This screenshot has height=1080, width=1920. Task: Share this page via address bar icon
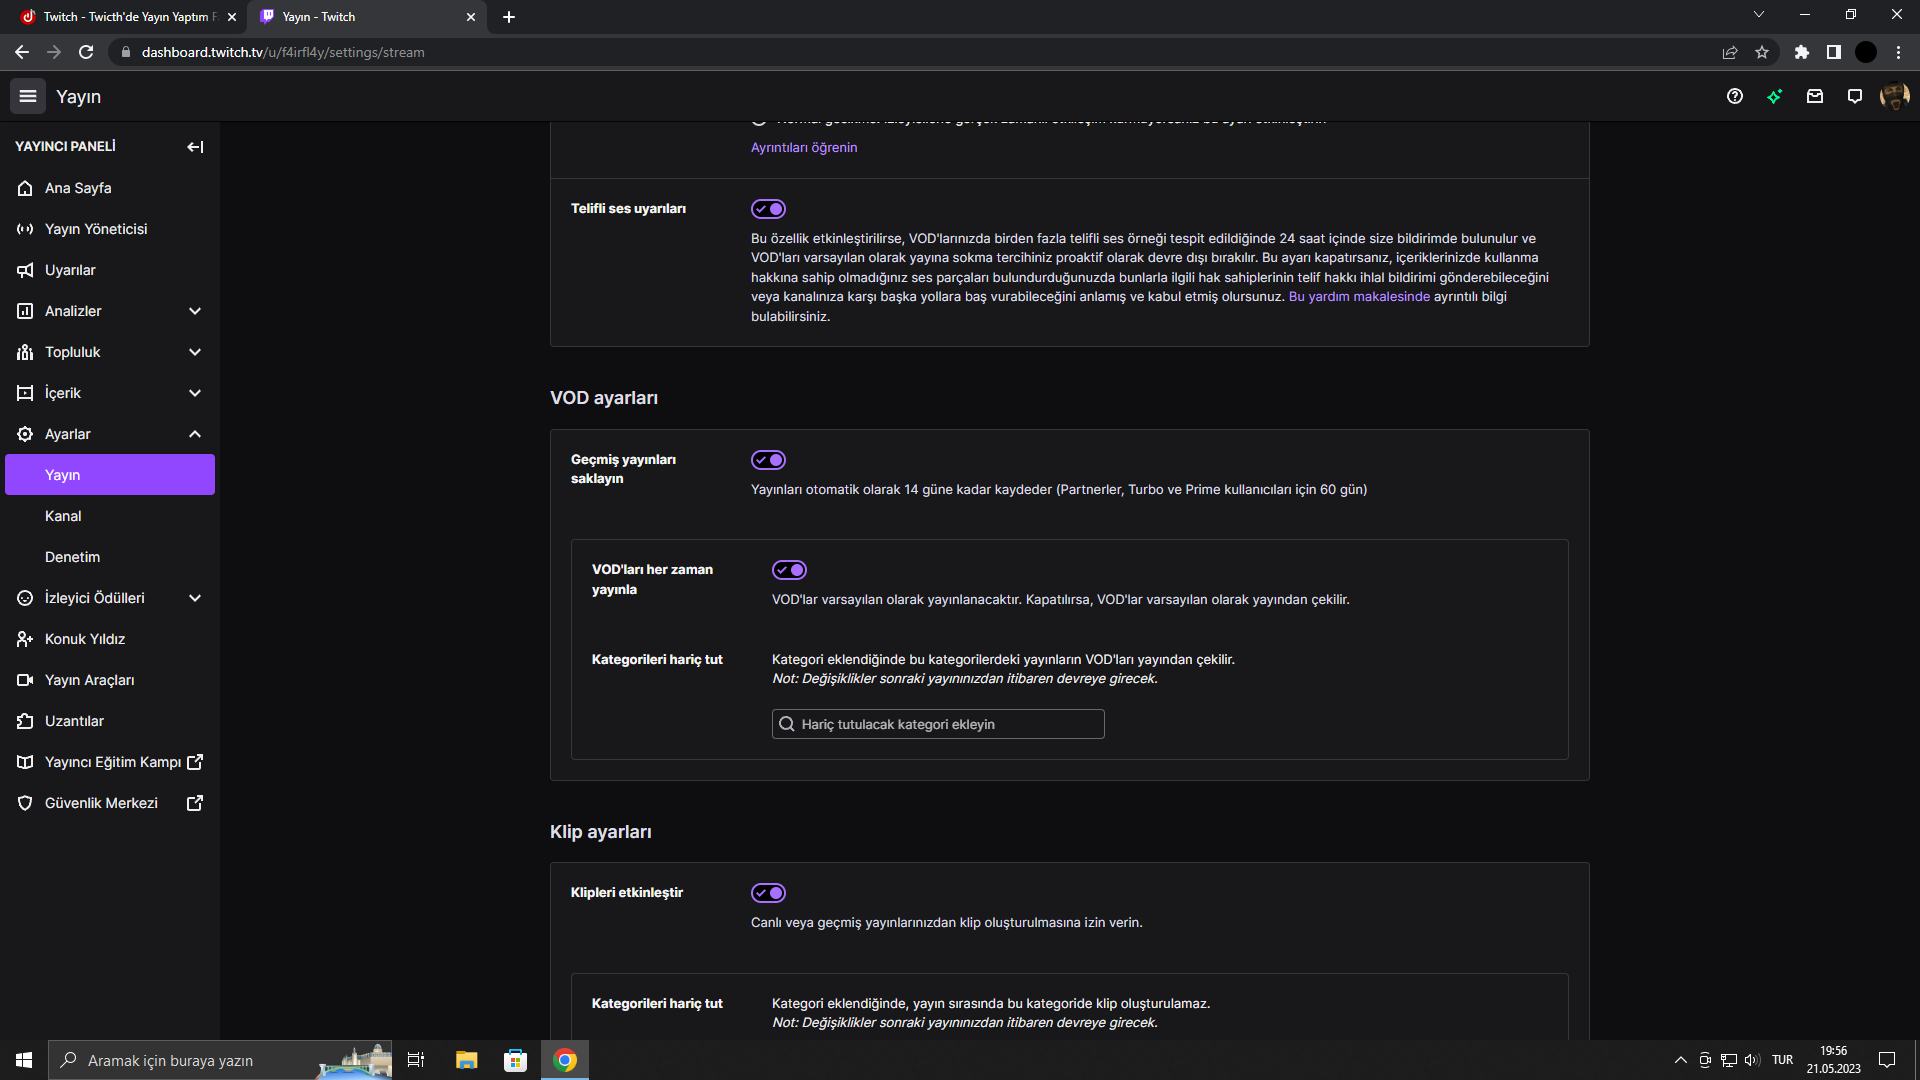1730,52
